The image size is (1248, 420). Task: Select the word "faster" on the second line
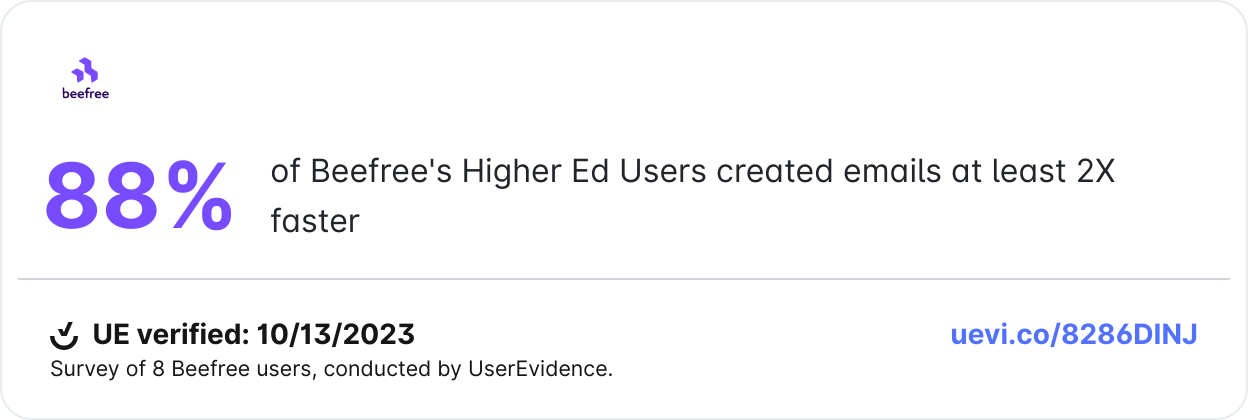[314, 221]
